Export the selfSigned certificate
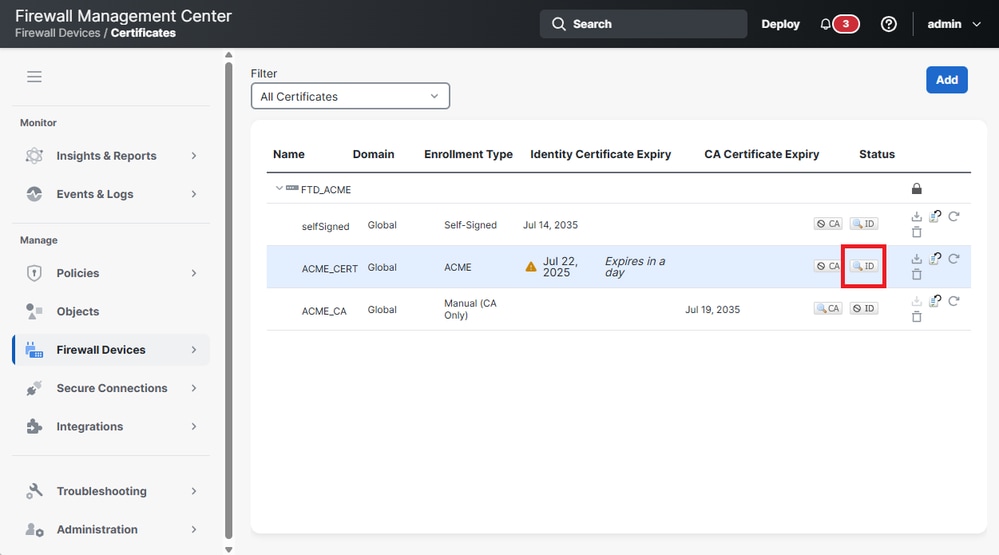 point(917,216)
